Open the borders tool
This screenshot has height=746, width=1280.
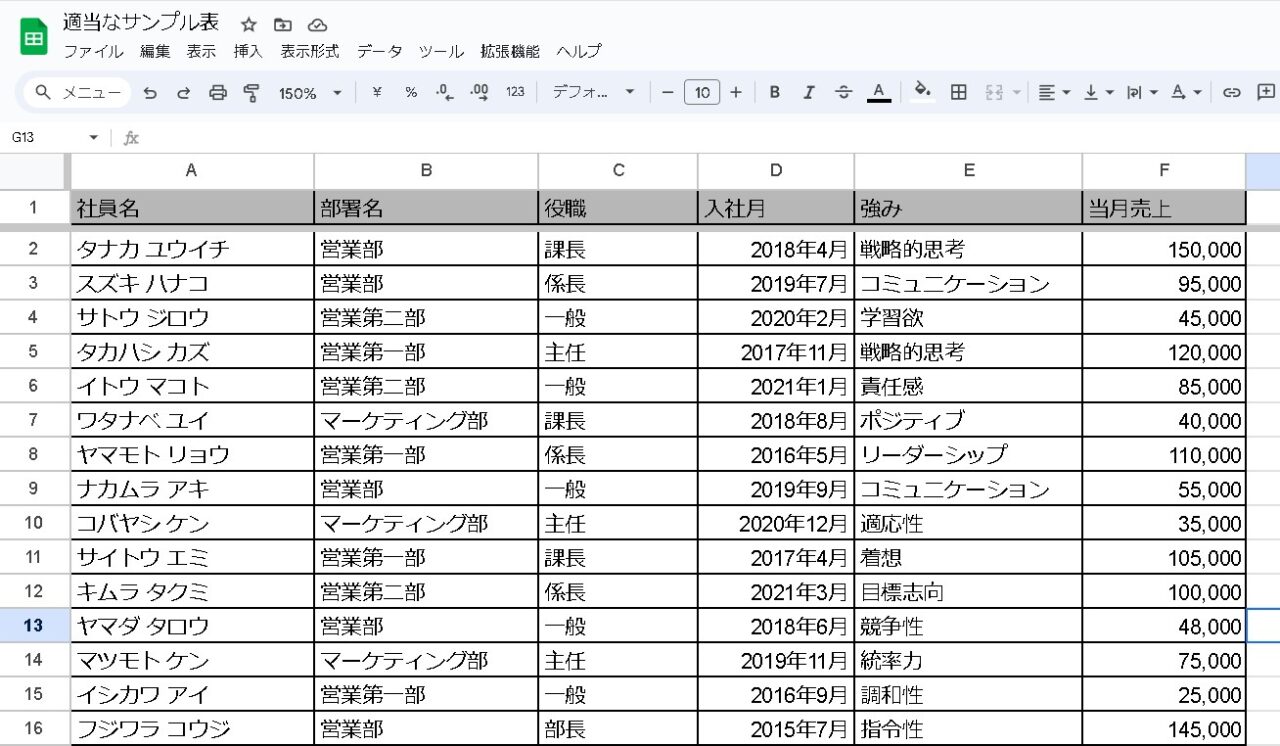point(958,91)
